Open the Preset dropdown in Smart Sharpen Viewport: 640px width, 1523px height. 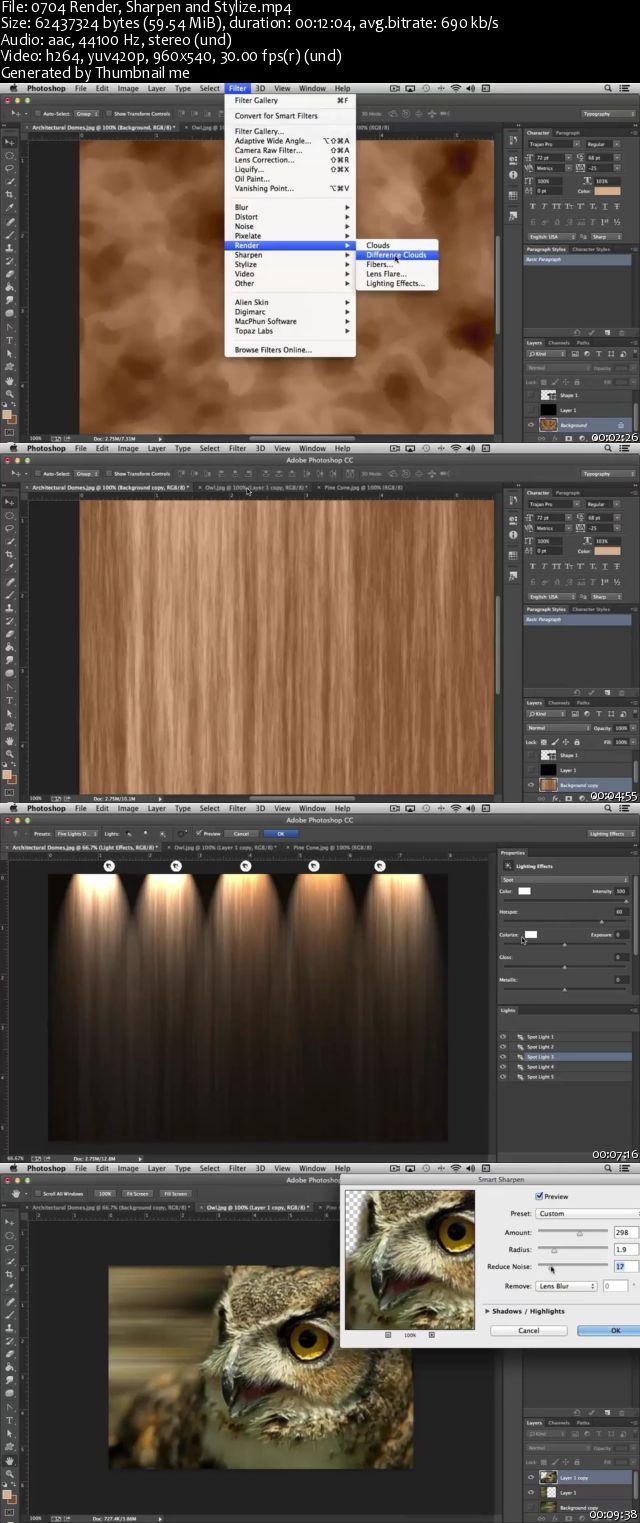click(588, 1214)
